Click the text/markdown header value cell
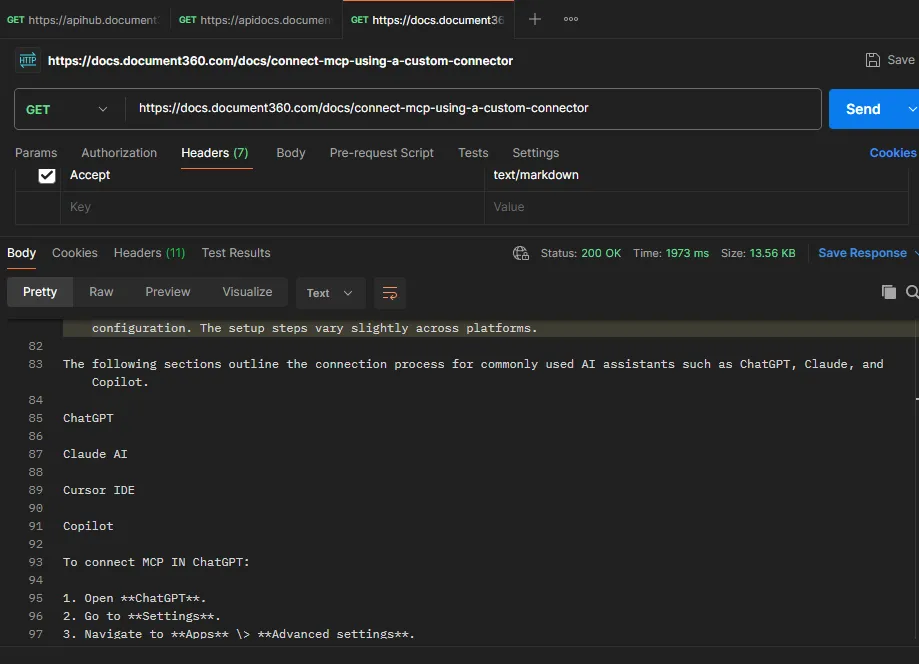Screen dimensions: 919x664 [x=696, y=175]
